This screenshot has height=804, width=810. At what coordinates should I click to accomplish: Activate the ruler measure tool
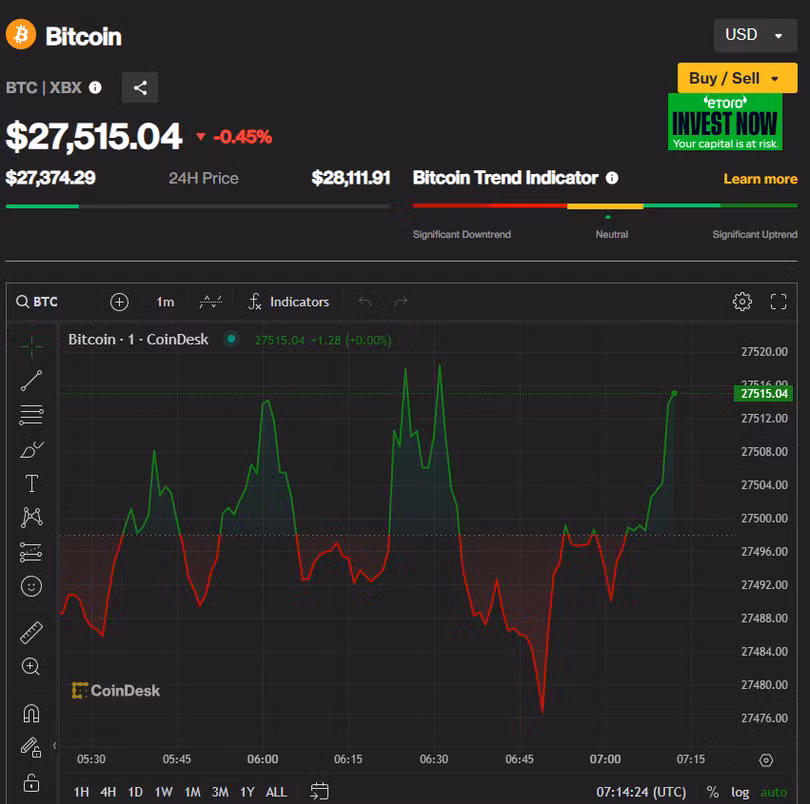[31, 632]
